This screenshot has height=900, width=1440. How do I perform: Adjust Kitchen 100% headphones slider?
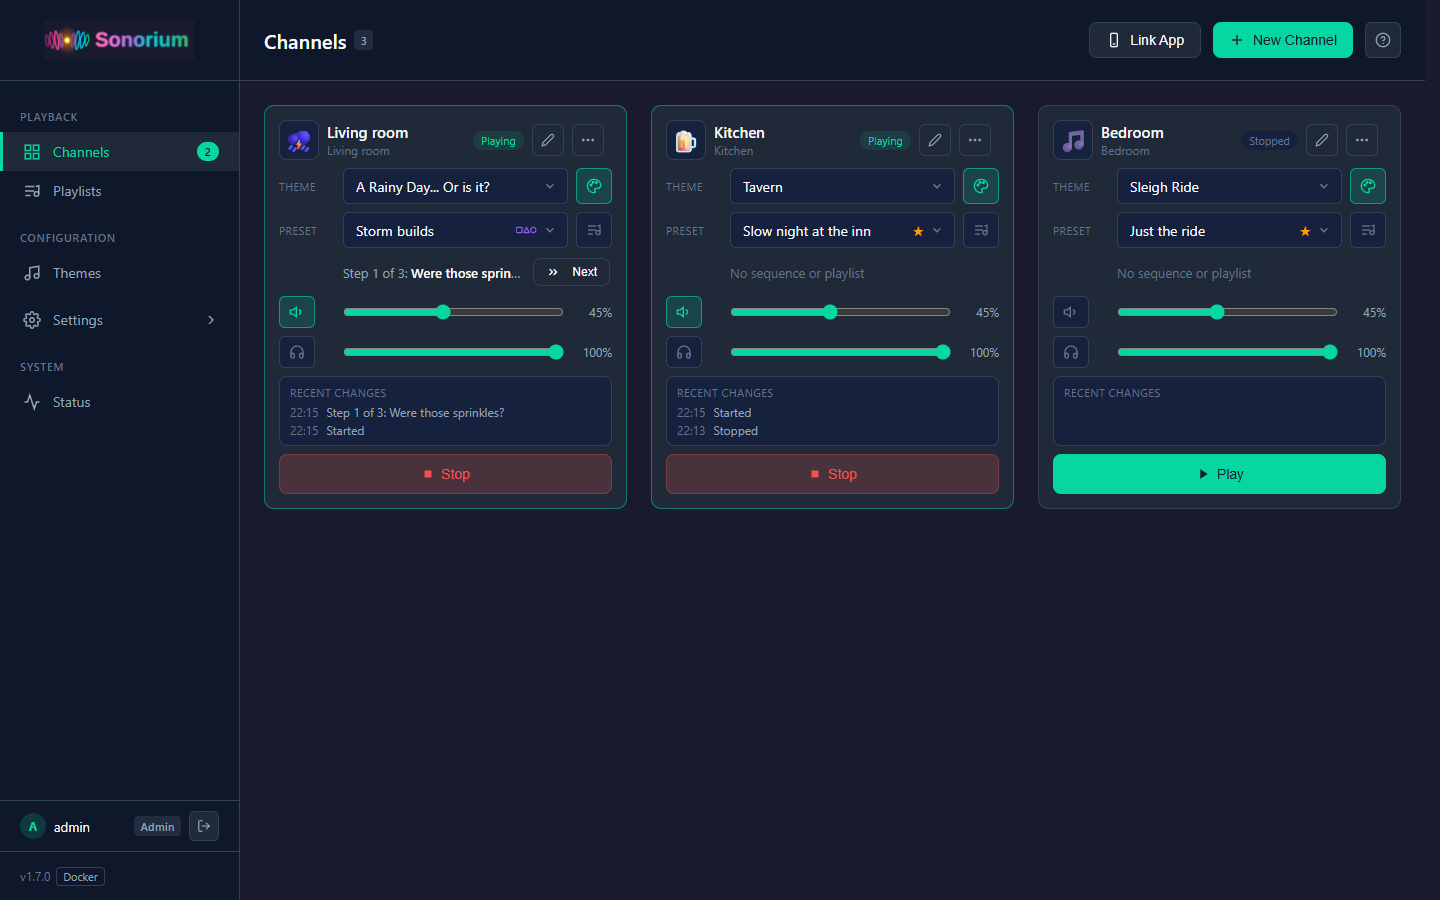point(840,352)
